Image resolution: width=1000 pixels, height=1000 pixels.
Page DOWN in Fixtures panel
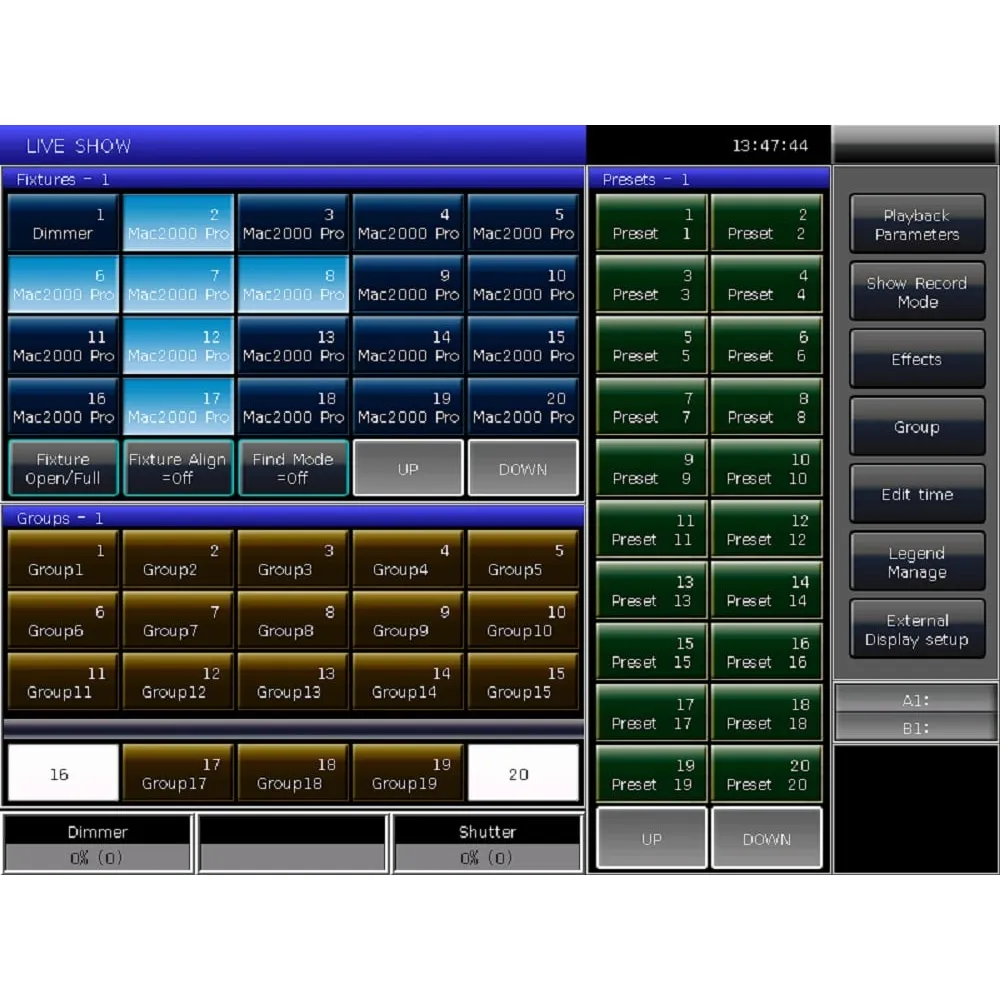point(523,468)
